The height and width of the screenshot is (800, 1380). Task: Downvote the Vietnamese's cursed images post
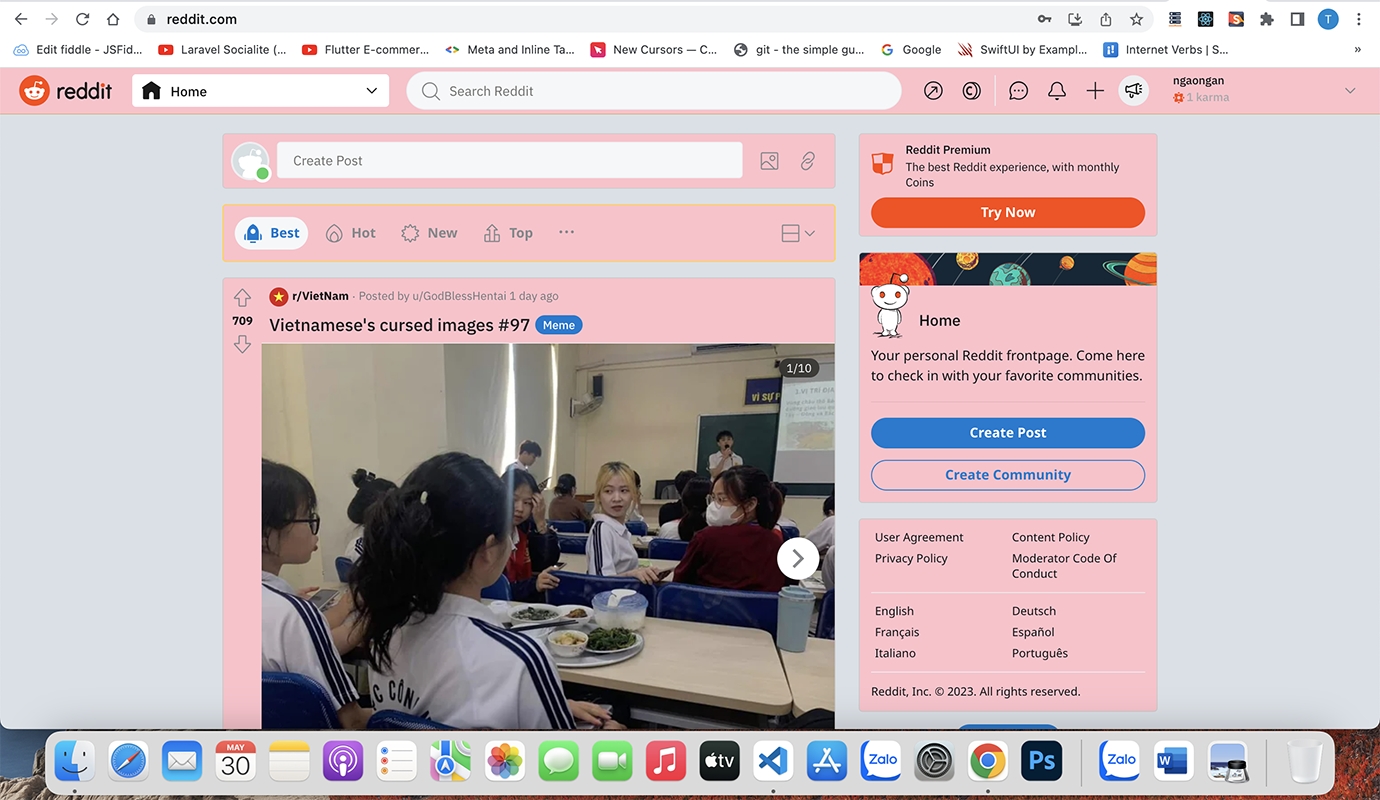point(242,344)
